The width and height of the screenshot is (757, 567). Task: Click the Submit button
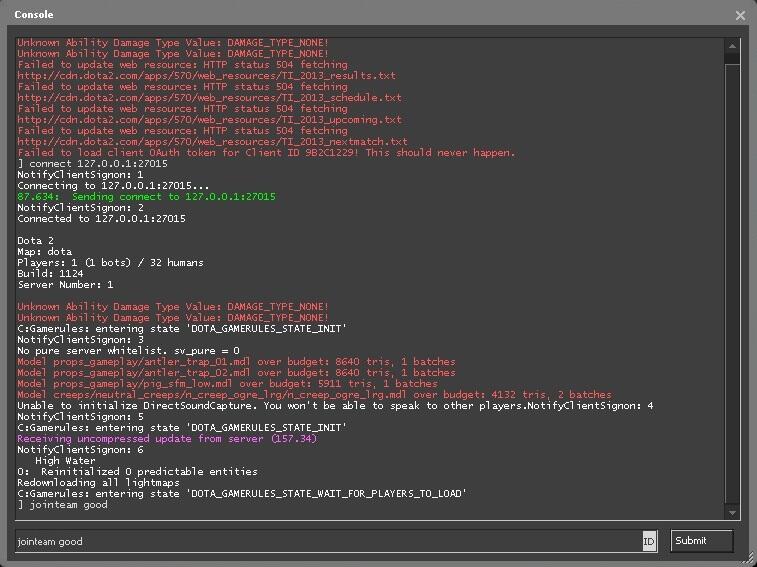click(701, 540)
